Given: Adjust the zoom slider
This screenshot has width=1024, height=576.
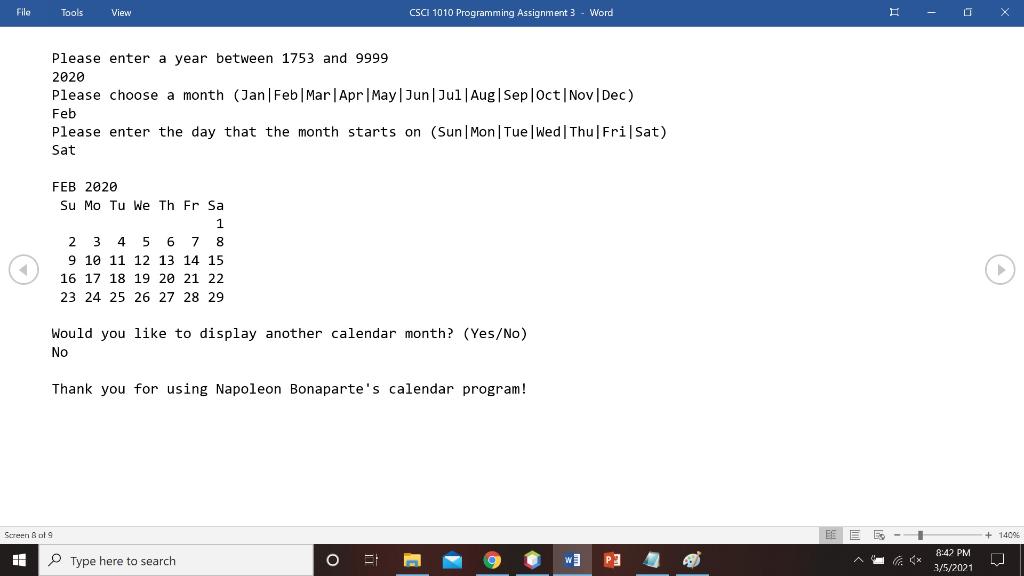Looking at the screenshot, I should (922, 535).
